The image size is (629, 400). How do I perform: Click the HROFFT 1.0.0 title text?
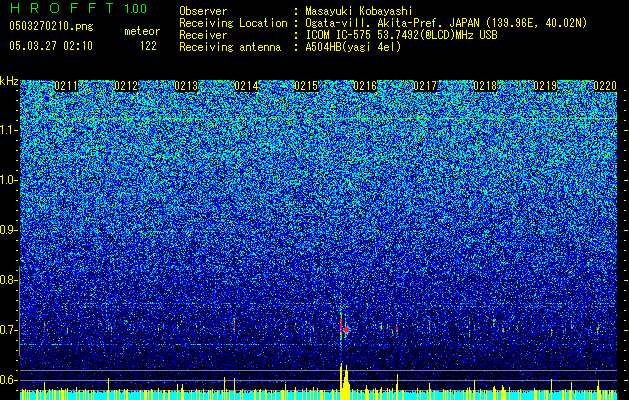tap(79, 8)
